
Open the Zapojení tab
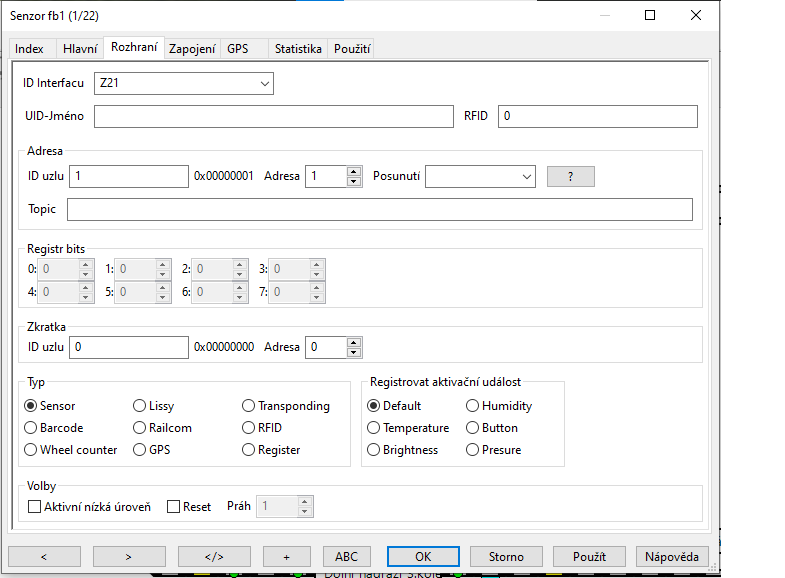click(x=192, y=49)
